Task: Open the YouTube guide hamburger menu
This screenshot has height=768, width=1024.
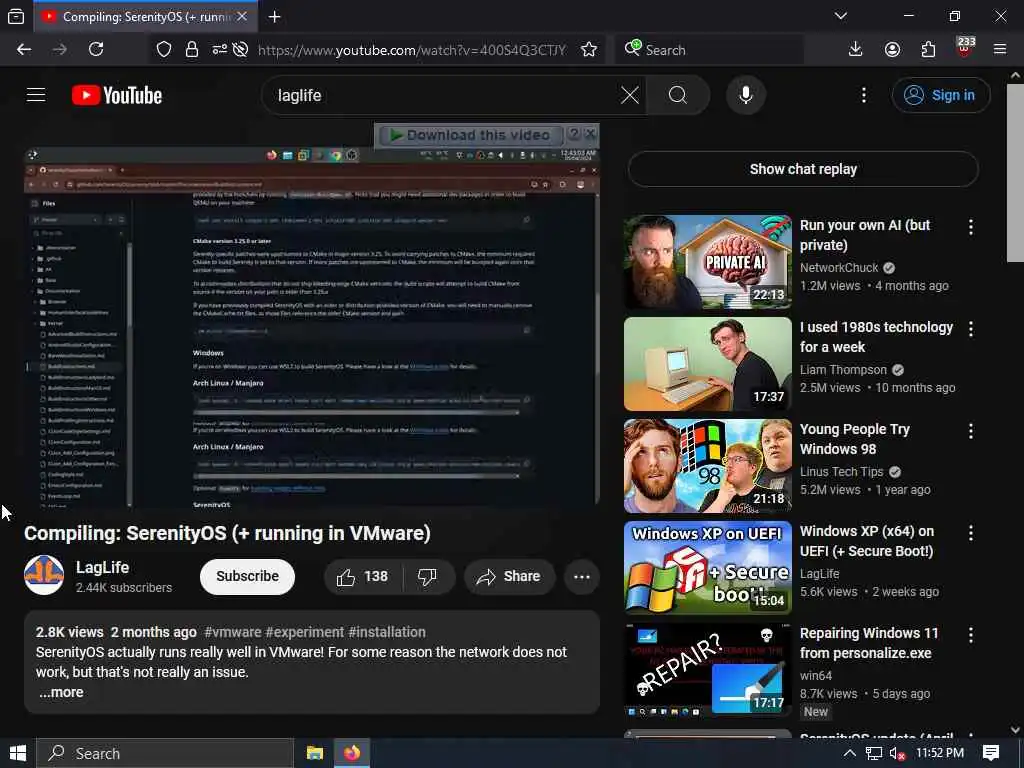Action: pyautogui.click(x=36, y=95)
